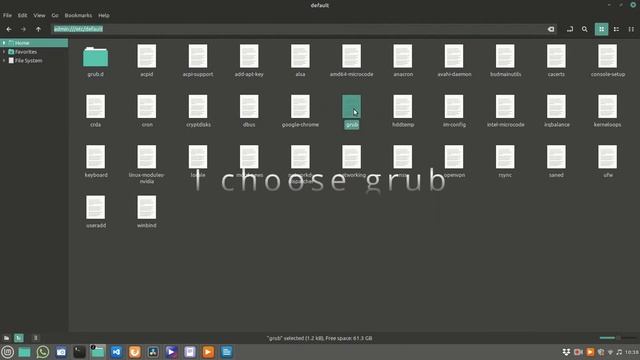This screenshot has height=360, width=640.
Task: Show tree sidebar via status bar button
Action: click(x=19, y=338)
